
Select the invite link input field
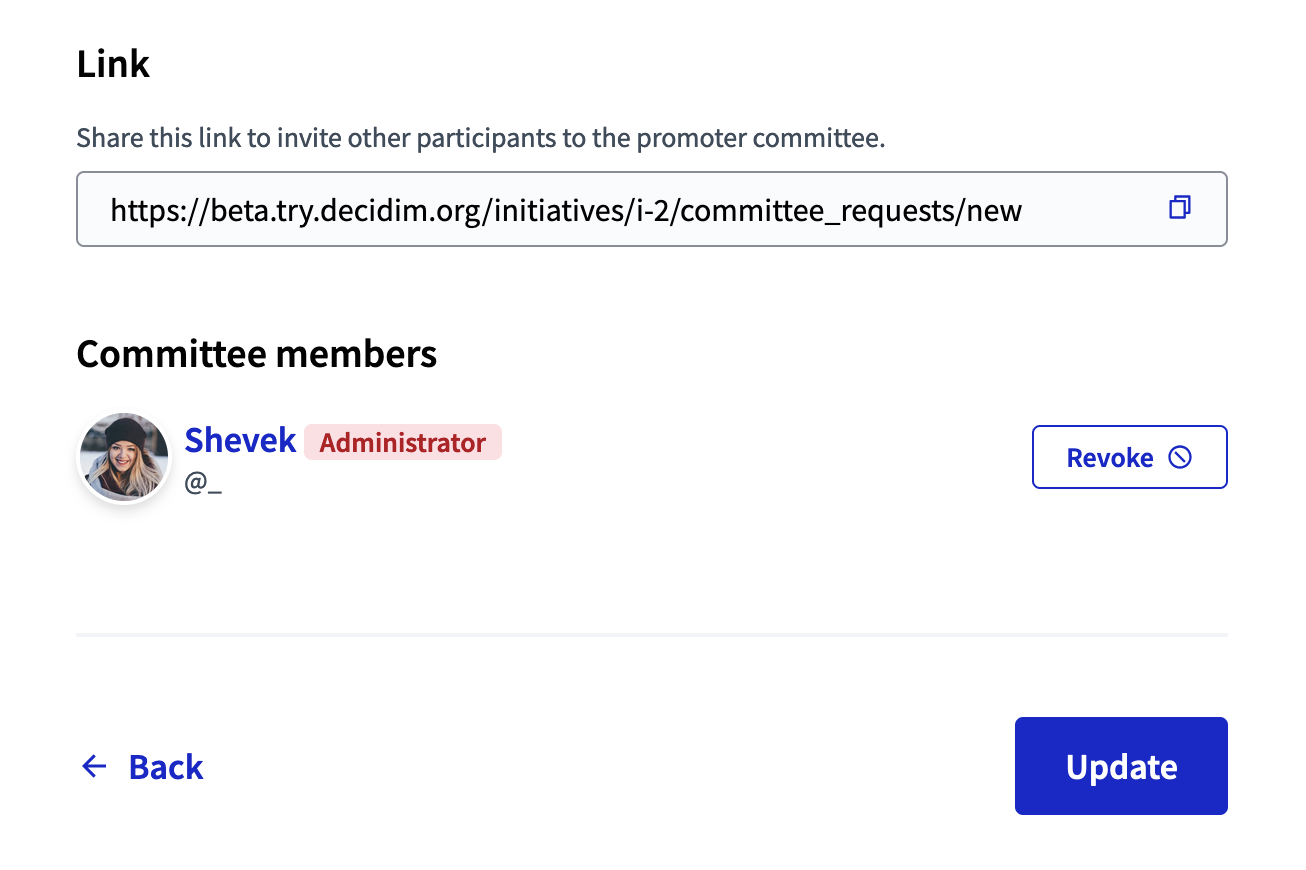point(600,209)
